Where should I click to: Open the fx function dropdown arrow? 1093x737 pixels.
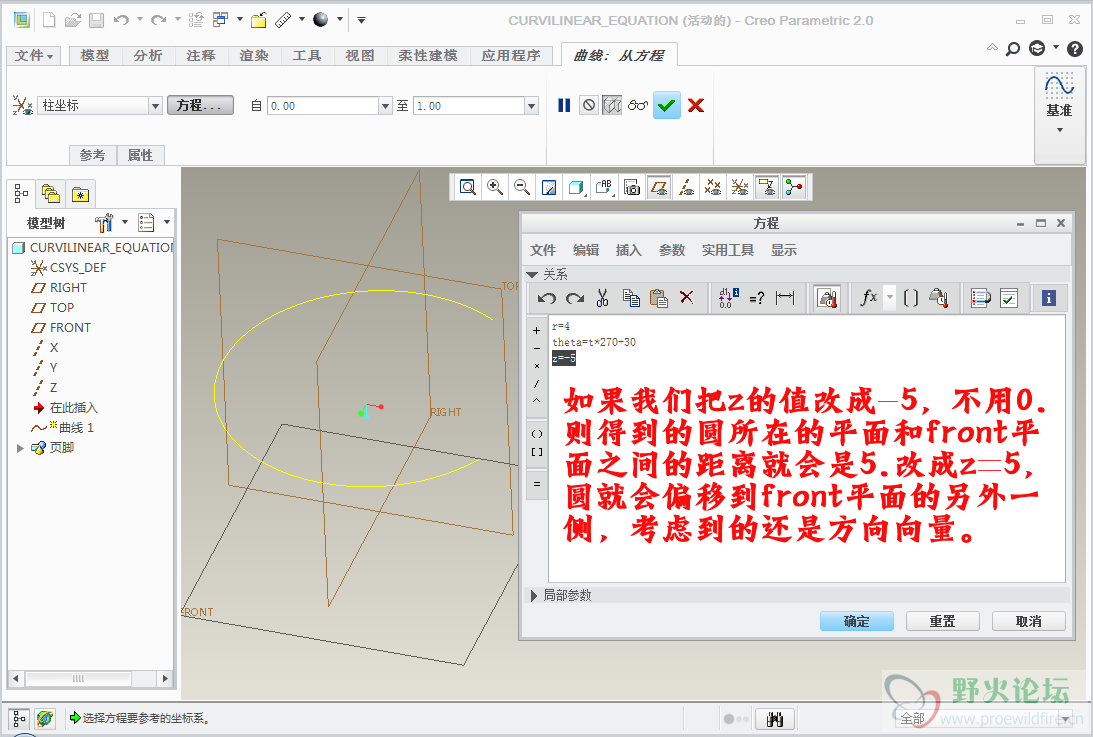889,298
